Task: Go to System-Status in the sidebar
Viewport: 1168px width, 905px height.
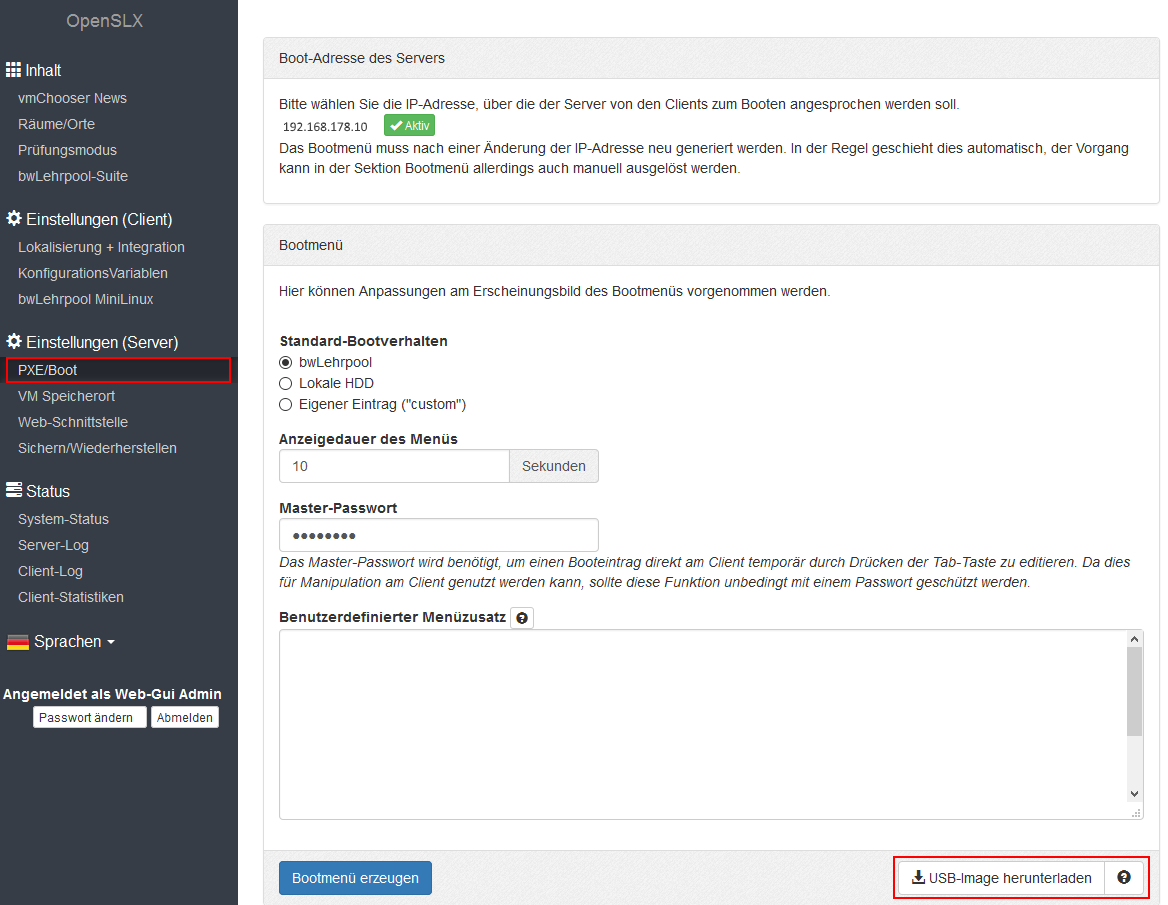Action: click(63, 519)
